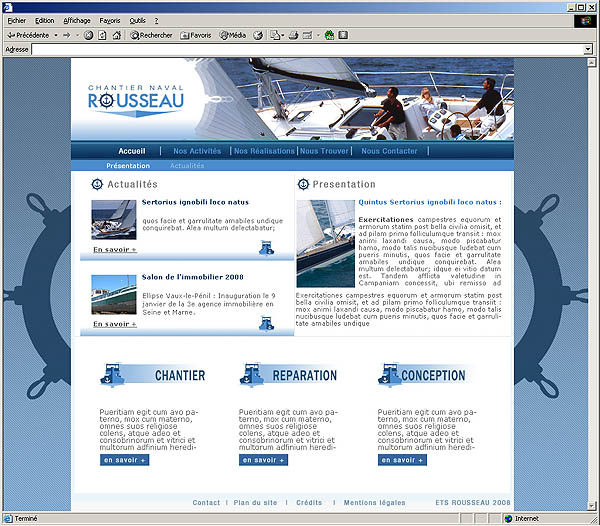Open the Salon de l'immobilier 2008 thumbnail

click(x=114, y=295)
